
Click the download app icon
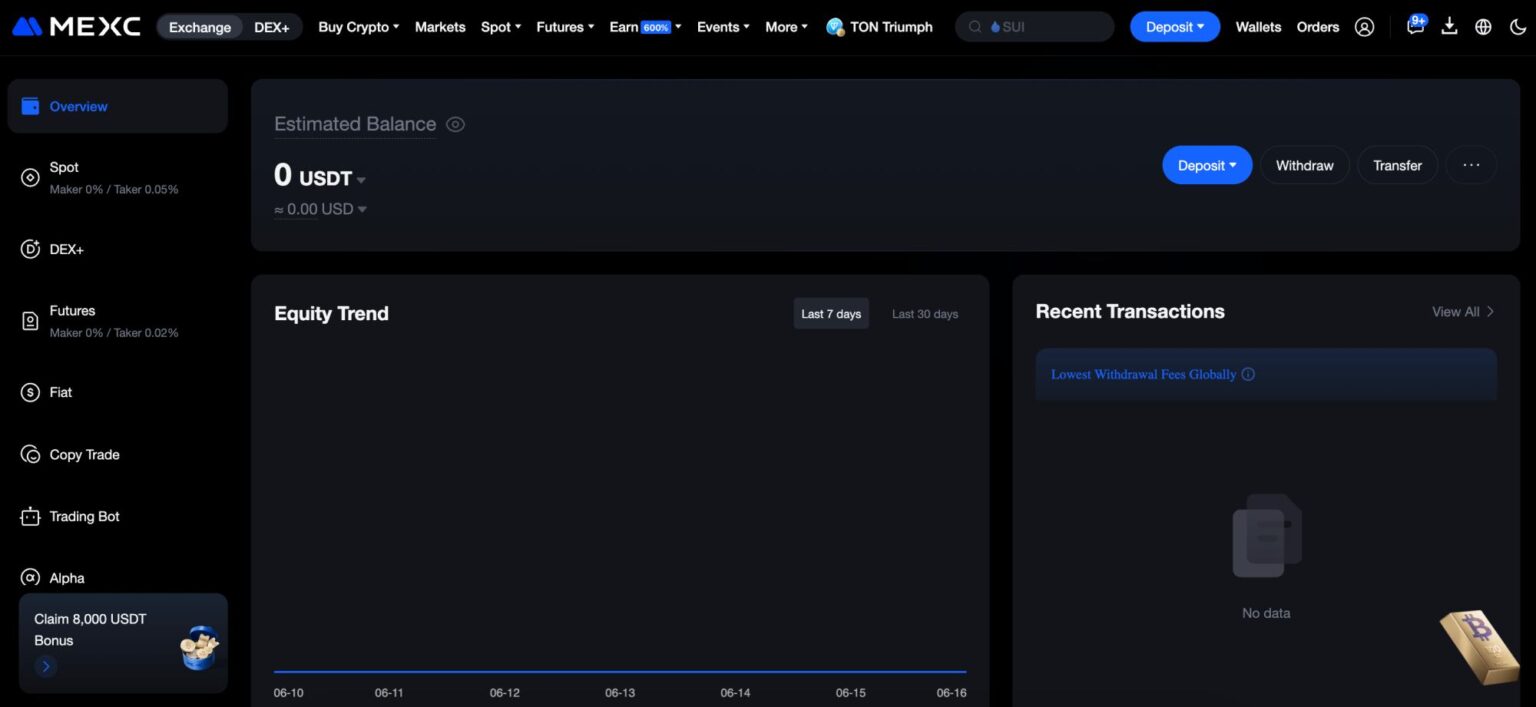coord(1449,27)
